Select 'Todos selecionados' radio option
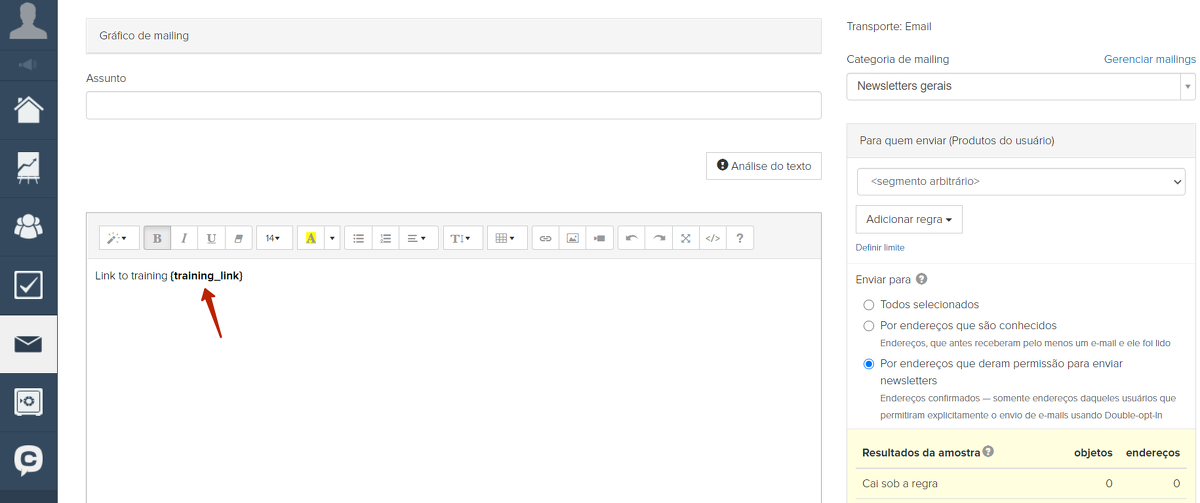The height and width of the screenshot is (503, 1200). click(x=868, y=304)
